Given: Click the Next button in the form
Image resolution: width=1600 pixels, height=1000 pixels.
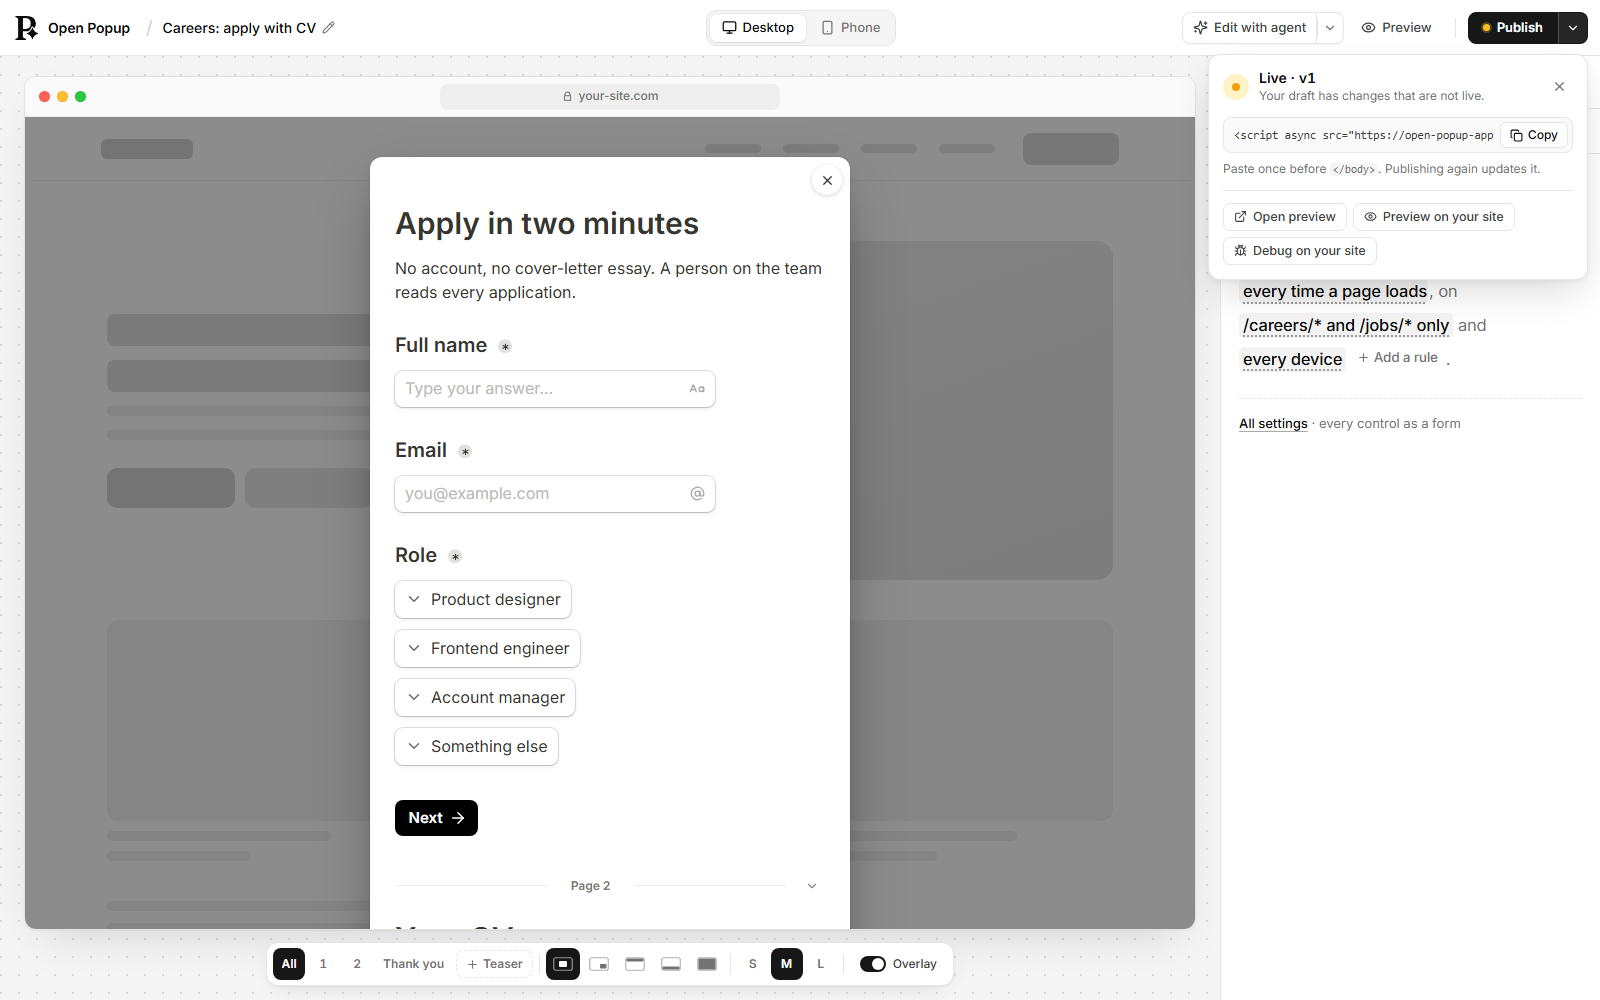Looking at the screenshot, I should coord(436,818).
